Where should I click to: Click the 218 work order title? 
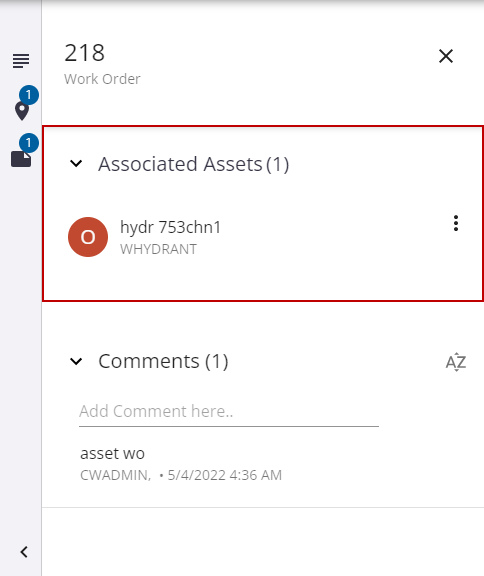pos(85,53)
